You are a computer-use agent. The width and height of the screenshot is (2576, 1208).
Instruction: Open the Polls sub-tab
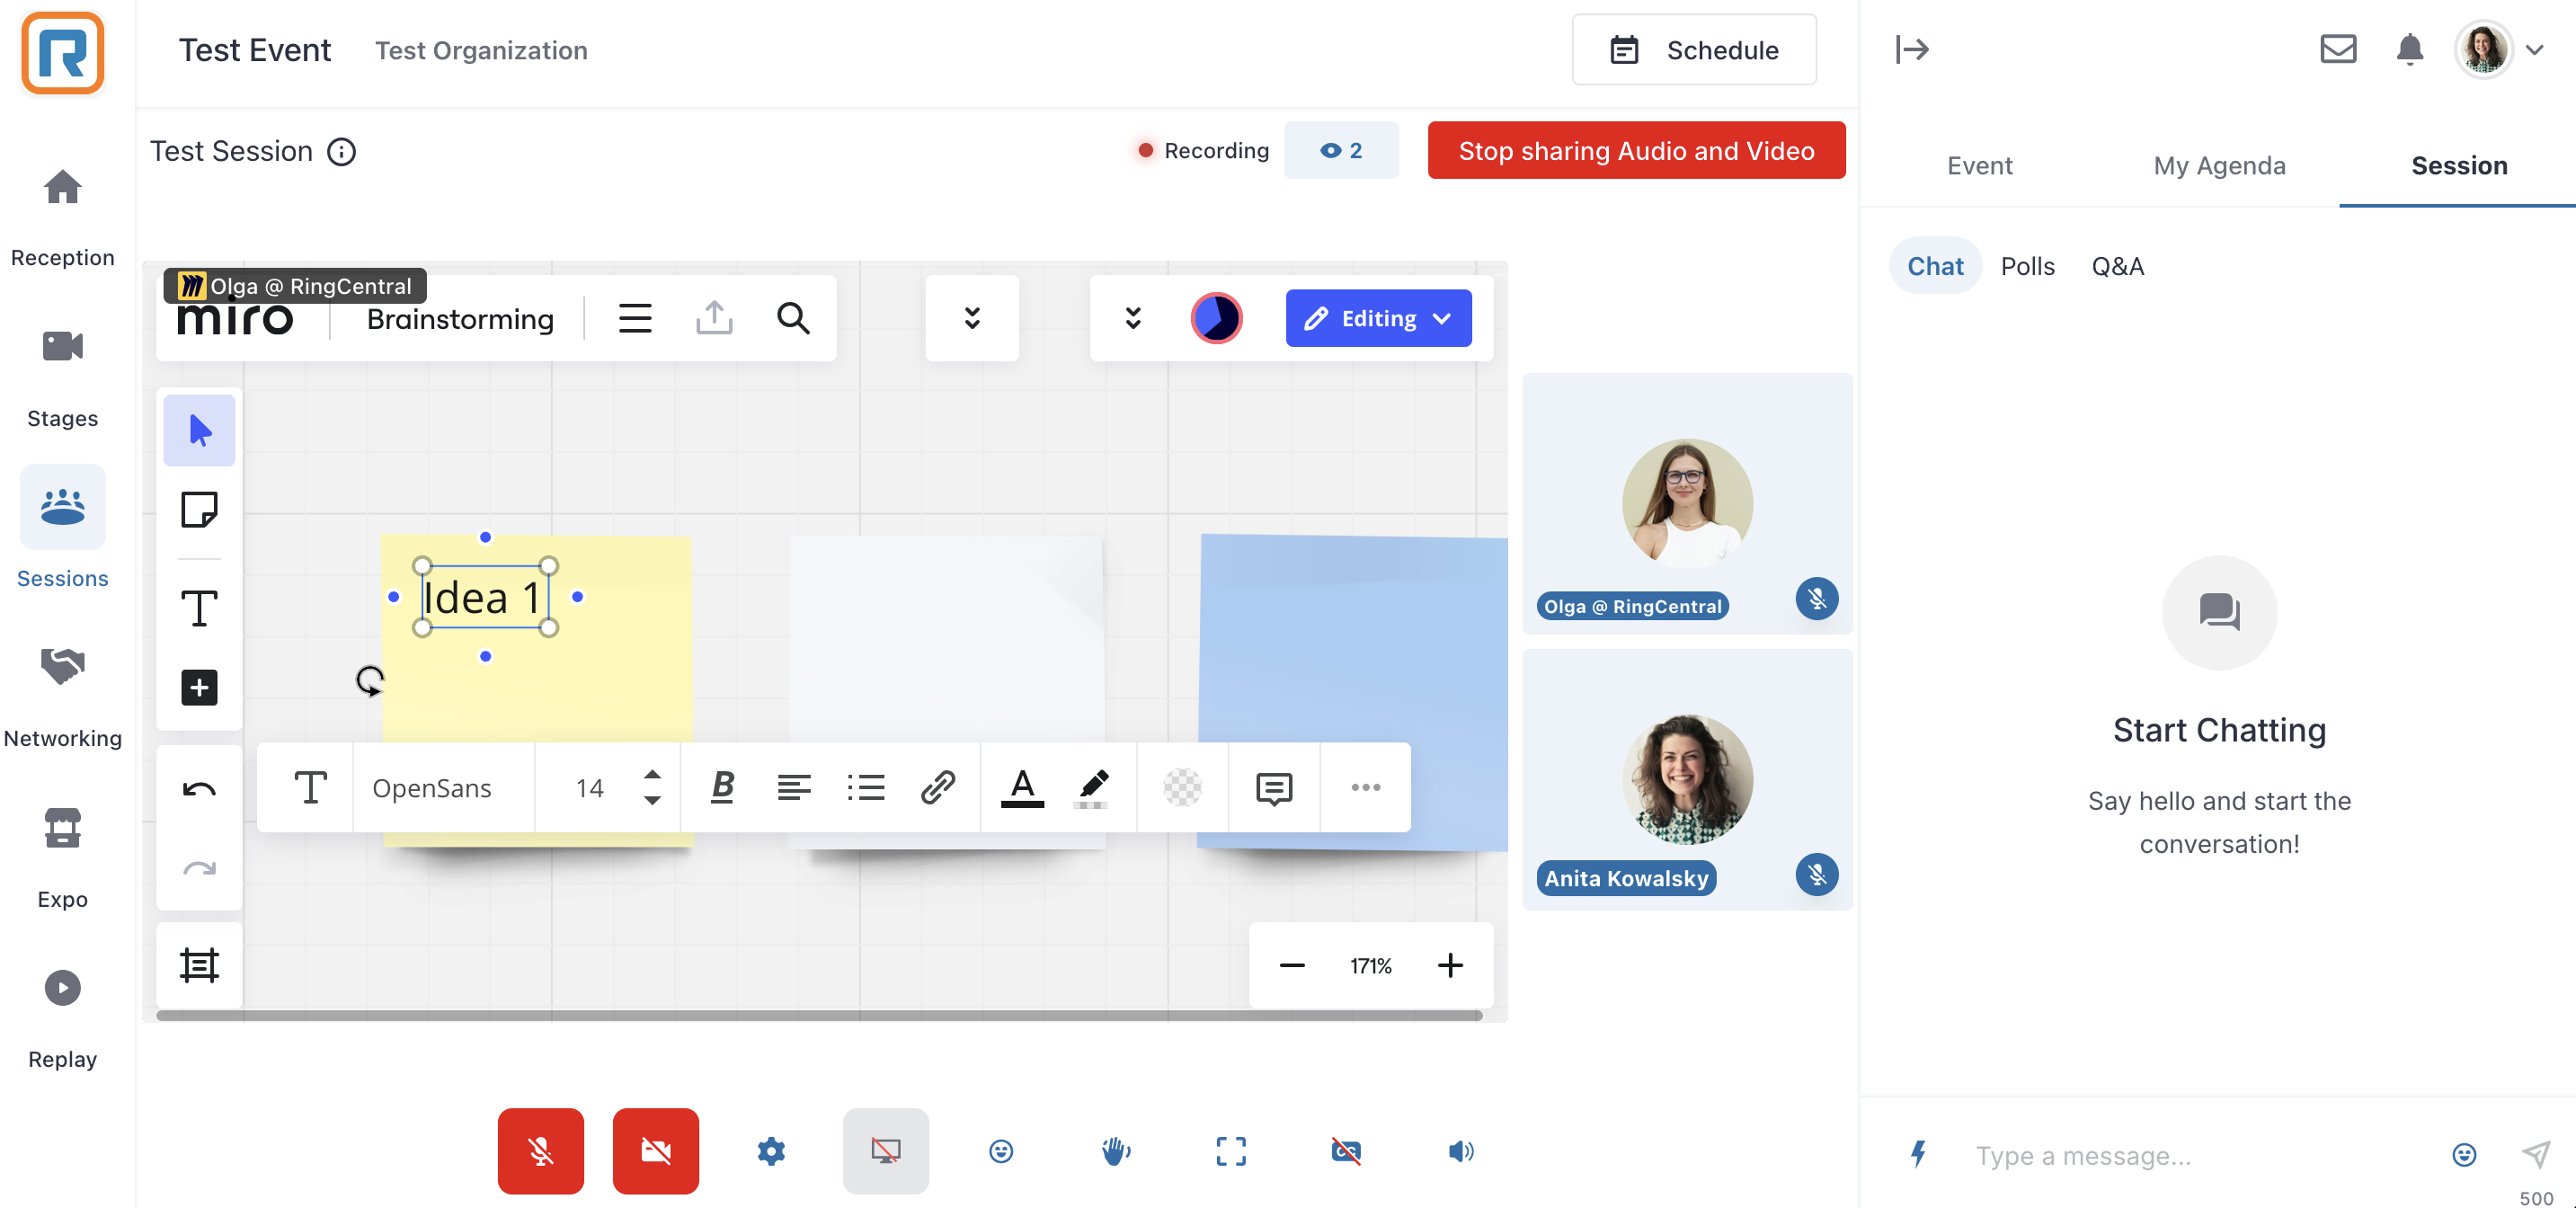pyautogui.click(x=2027, y=266)
